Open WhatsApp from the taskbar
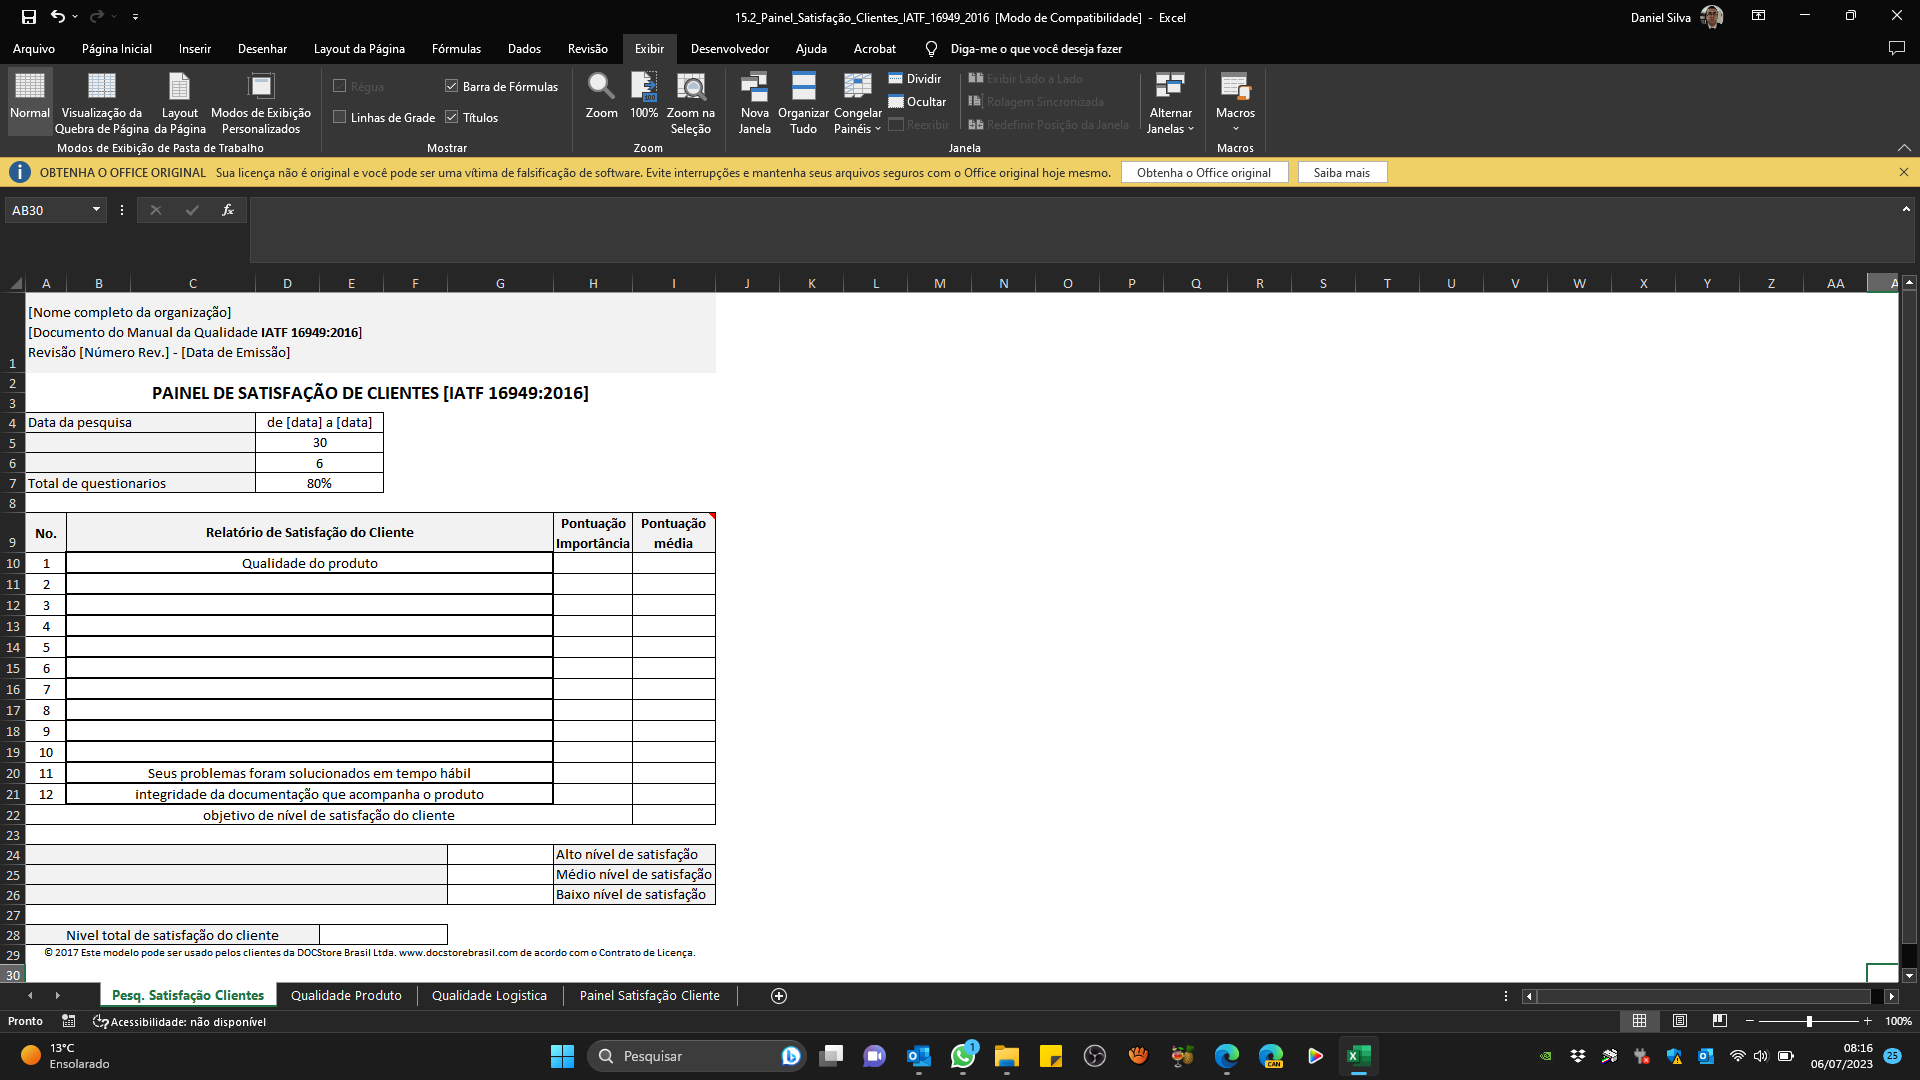Viewport: 1920px width, 1080px height. [962, 1056]
